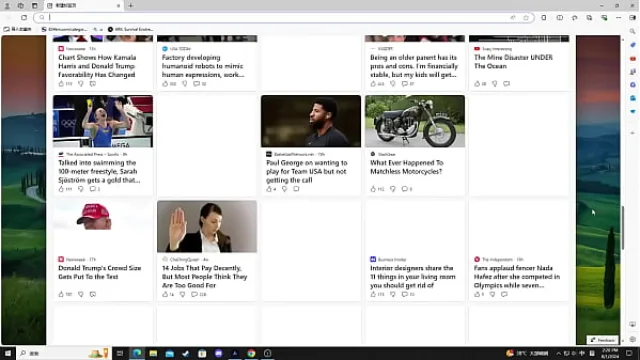
Task: Open the sidebar search icon
Action: point(632,31)
